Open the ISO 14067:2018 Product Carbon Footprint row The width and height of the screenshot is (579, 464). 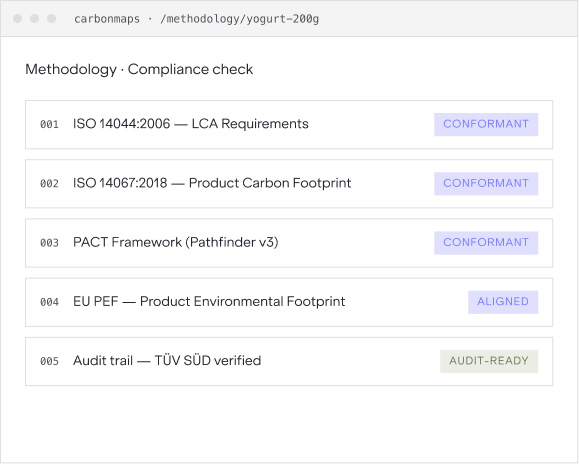pos(289,183)
